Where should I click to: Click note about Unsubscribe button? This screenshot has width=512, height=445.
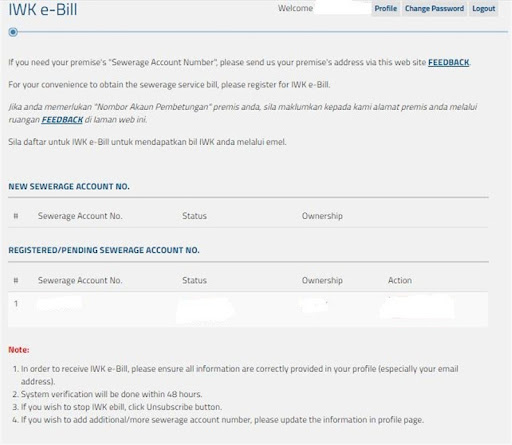click(121, 407)
